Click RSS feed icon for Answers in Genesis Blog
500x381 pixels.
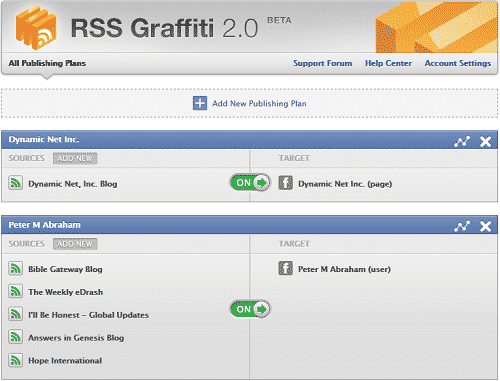(x=15, y=337)
